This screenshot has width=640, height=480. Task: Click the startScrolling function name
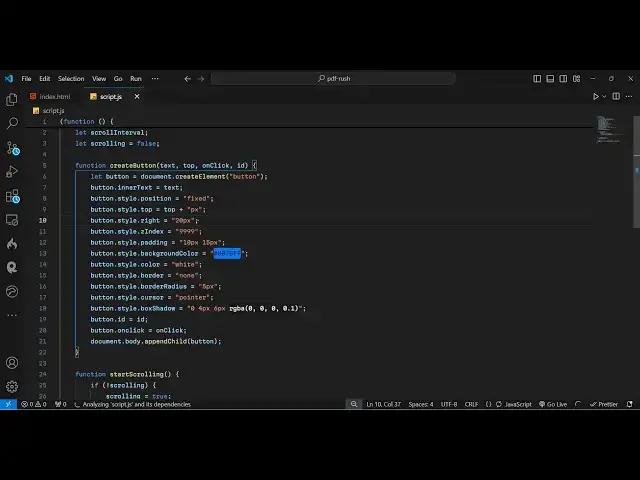coord(137,374)
